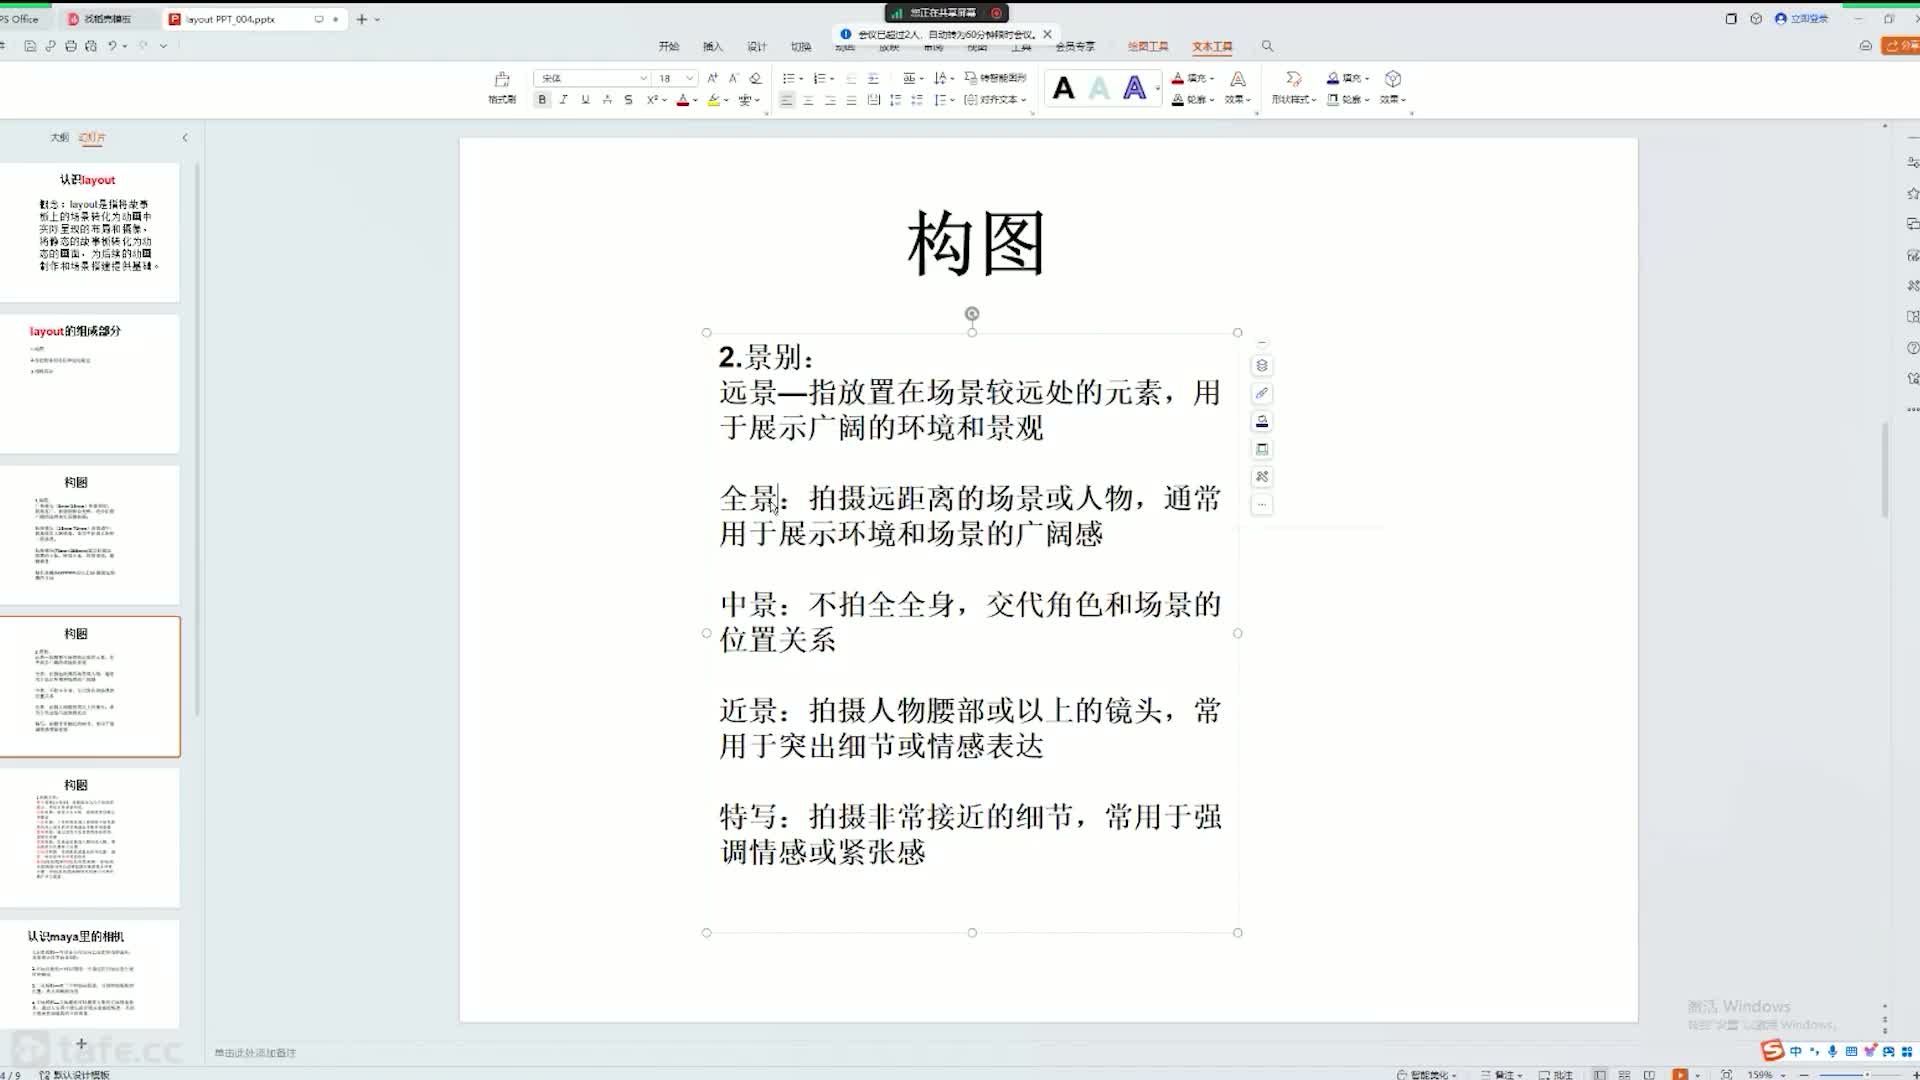This screenshot has height=1080, width=1920.
Task: Select the 认识layout slide thumbnail
Action: click(x=90, y=232)
